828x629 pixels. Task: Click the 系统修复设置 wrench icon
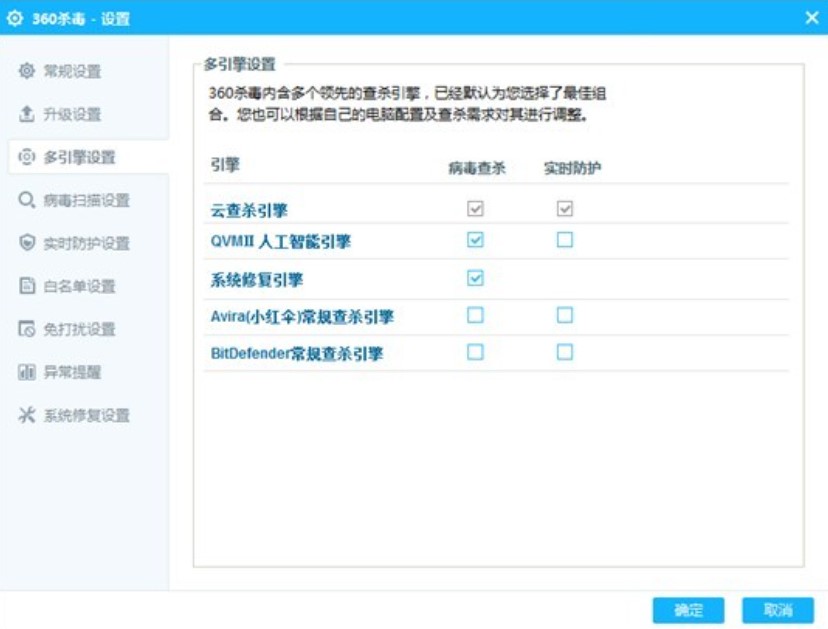pyautogui.click(x=27, y=415)
